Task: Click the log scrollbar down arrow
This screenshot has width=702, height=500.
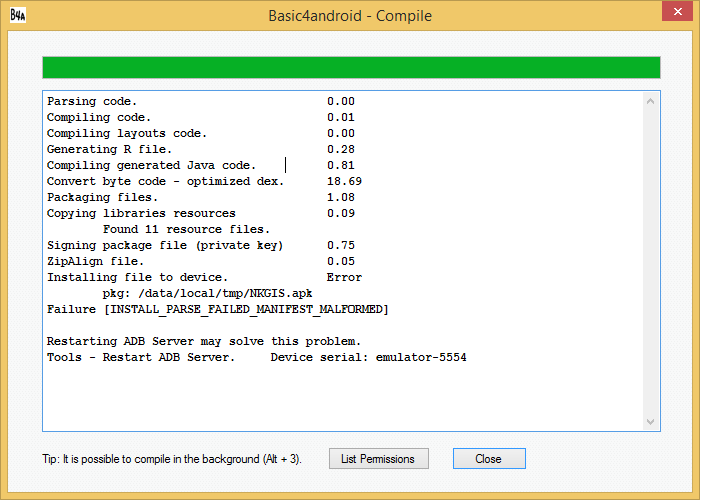Action: pos(651,422)
